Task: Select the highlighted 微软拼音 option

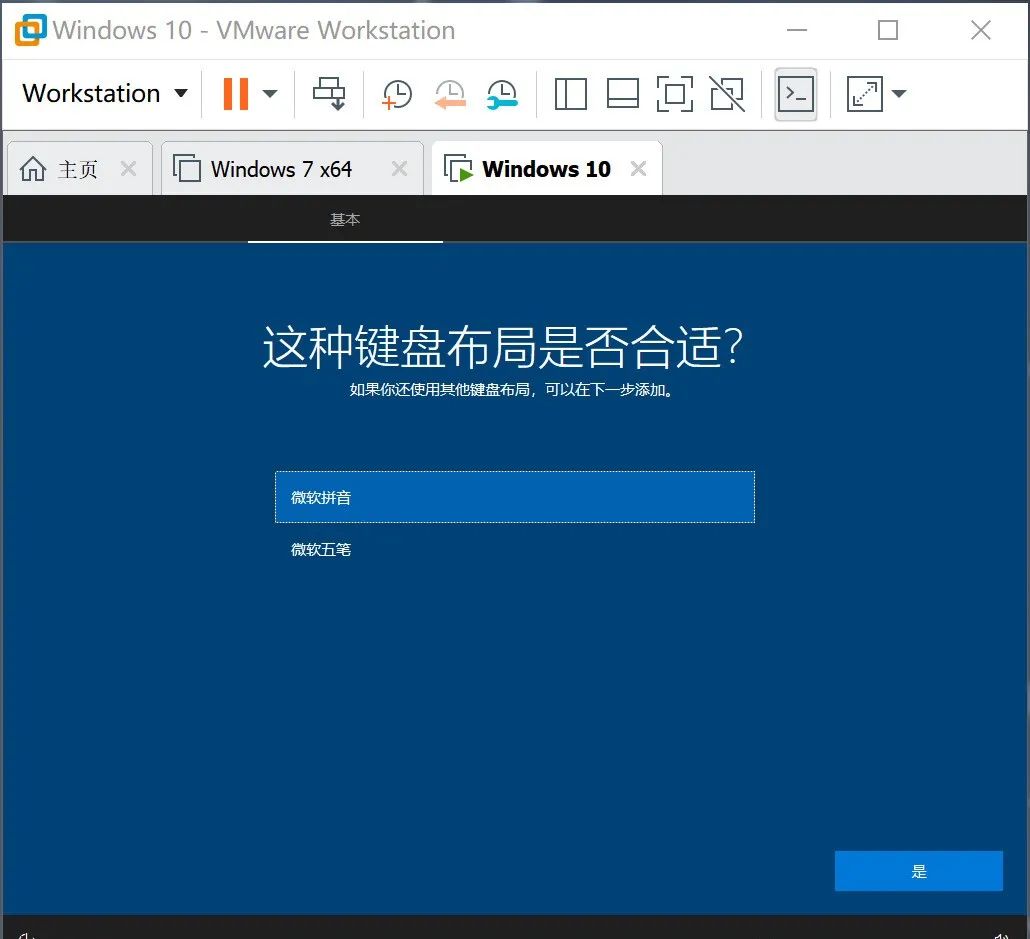Action: [x=514, y=496]
